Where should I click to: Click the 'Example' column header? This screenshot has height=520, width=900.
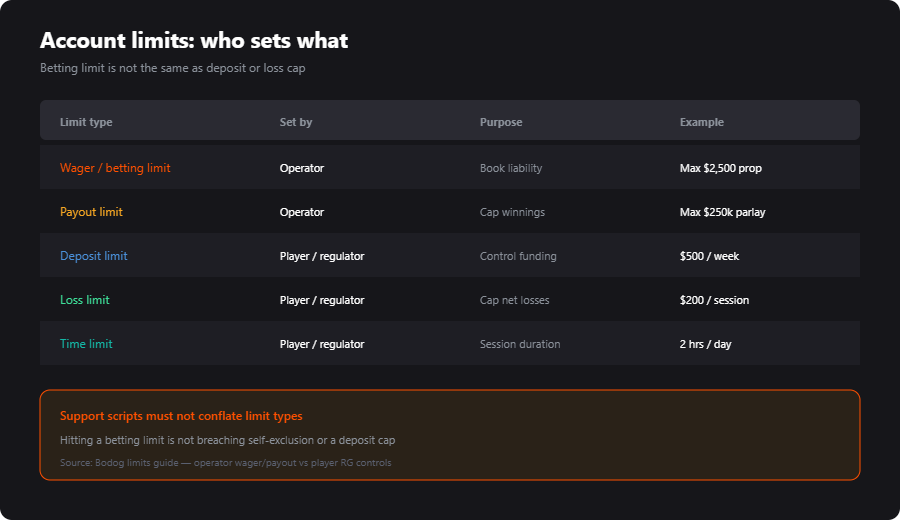coord(701,122)
